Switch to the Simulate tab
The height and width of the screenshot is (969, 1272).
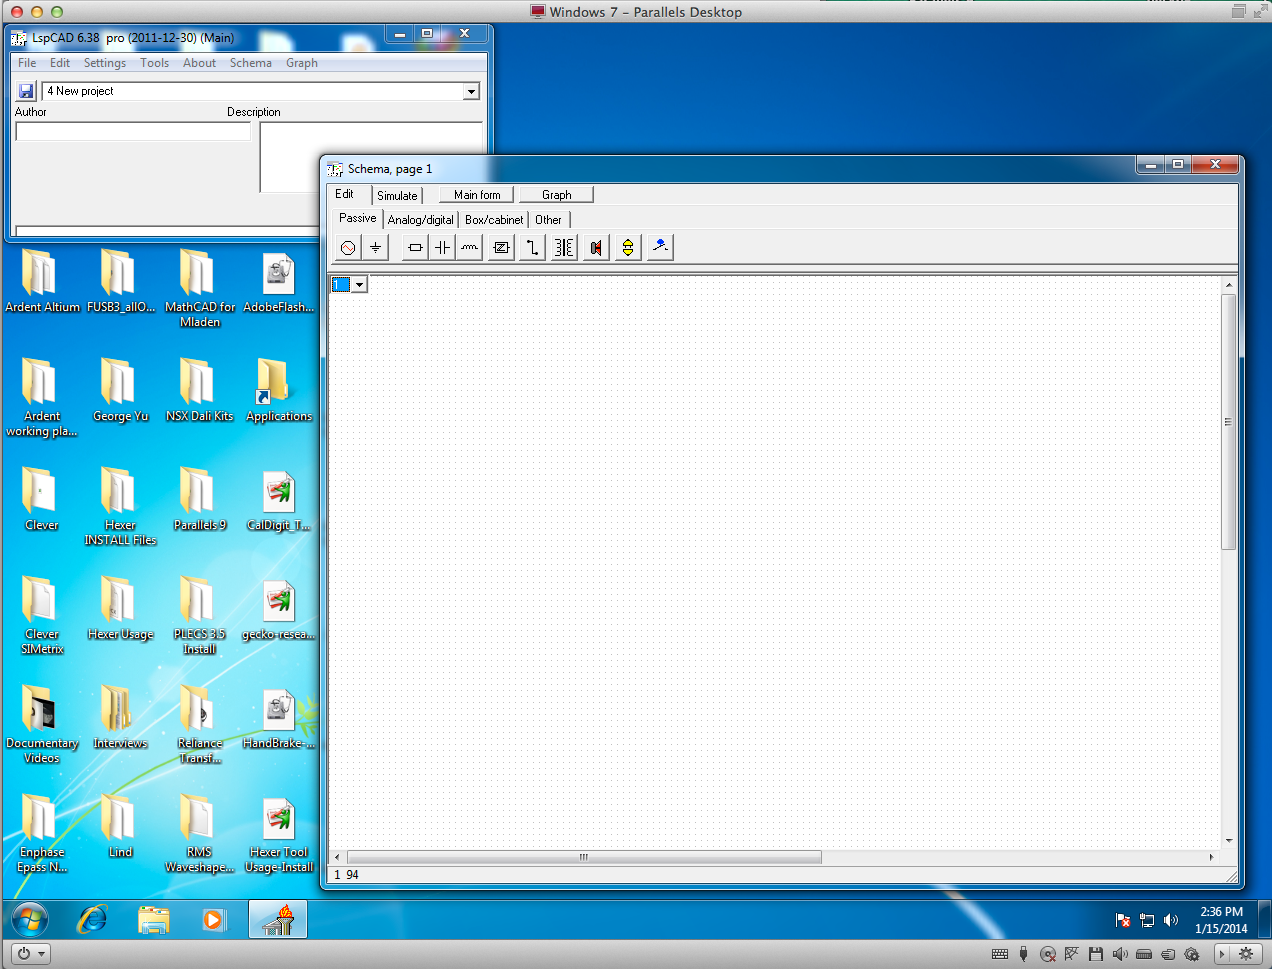397,195
